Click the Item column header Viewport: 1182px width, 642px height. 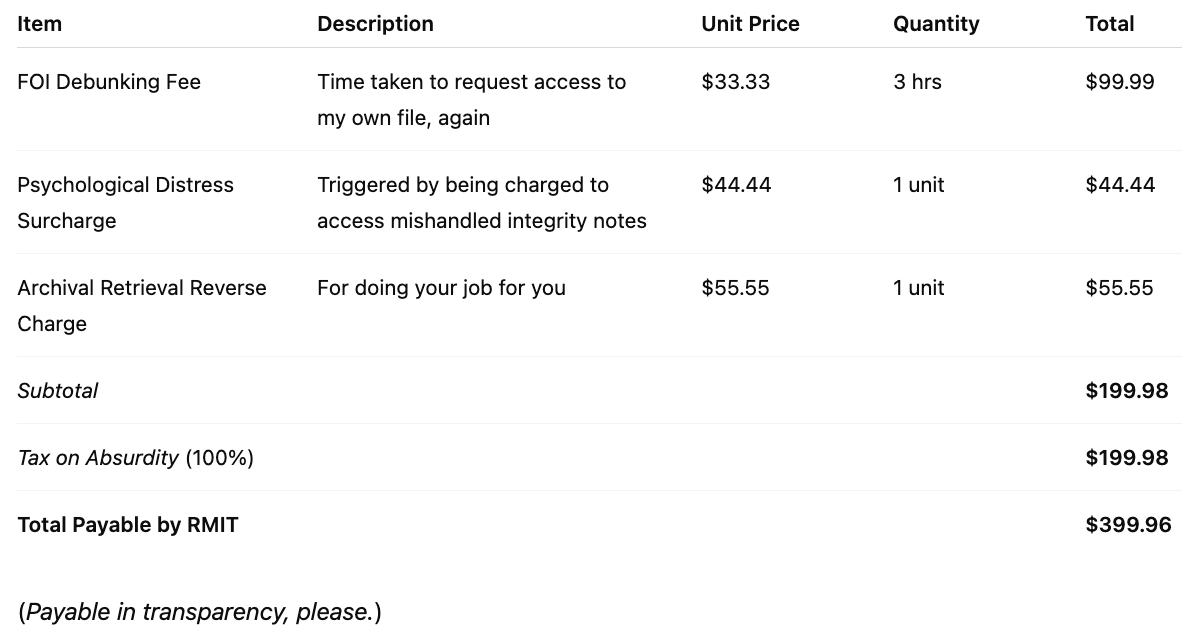tap(40, 24)
